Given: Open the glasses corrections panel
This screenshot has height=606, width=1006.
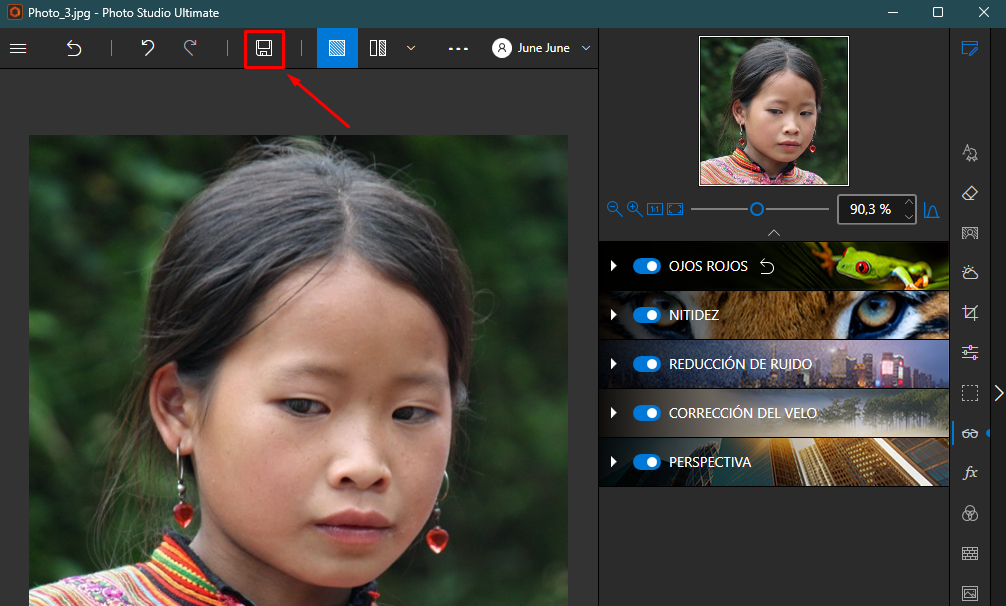Looking at the screenshot, I should [x=970, y=433].
